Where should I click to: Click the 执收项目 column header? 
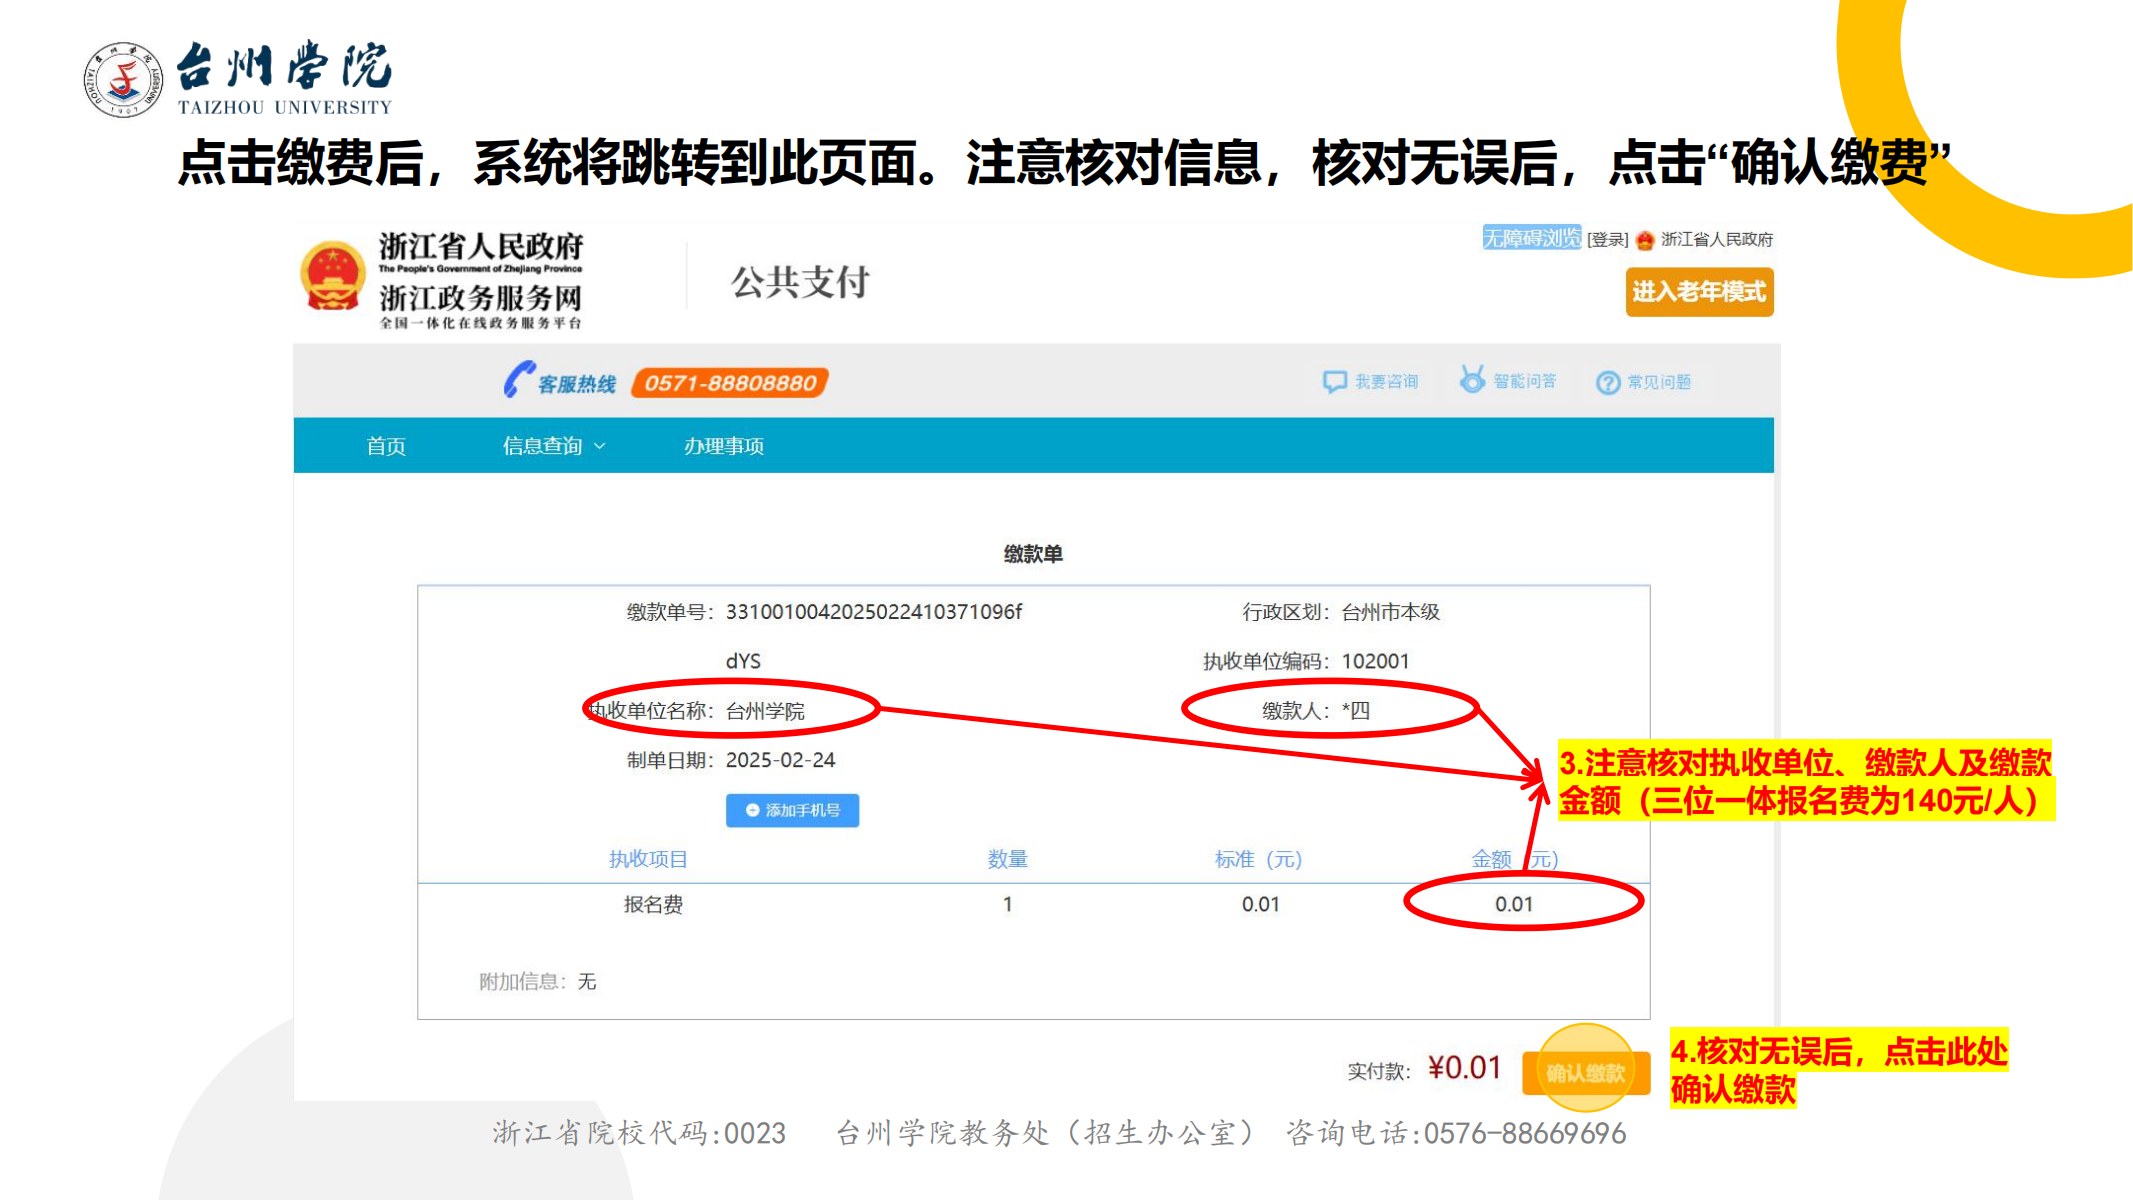(x=648, y=859)
